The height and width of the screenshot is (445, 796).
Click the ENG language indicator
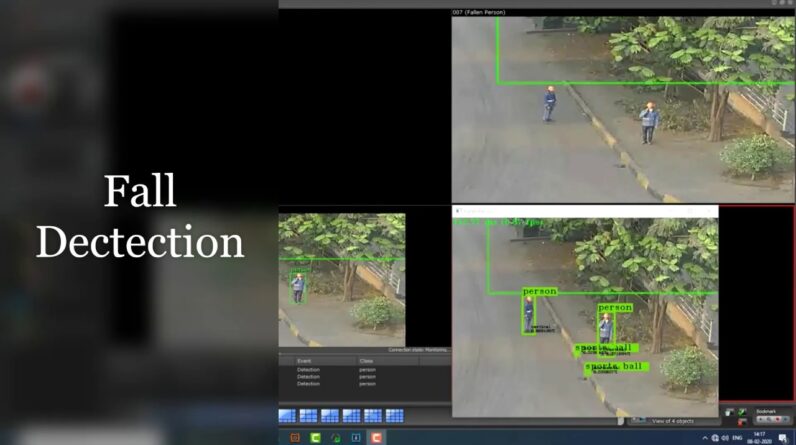(738, 438)
